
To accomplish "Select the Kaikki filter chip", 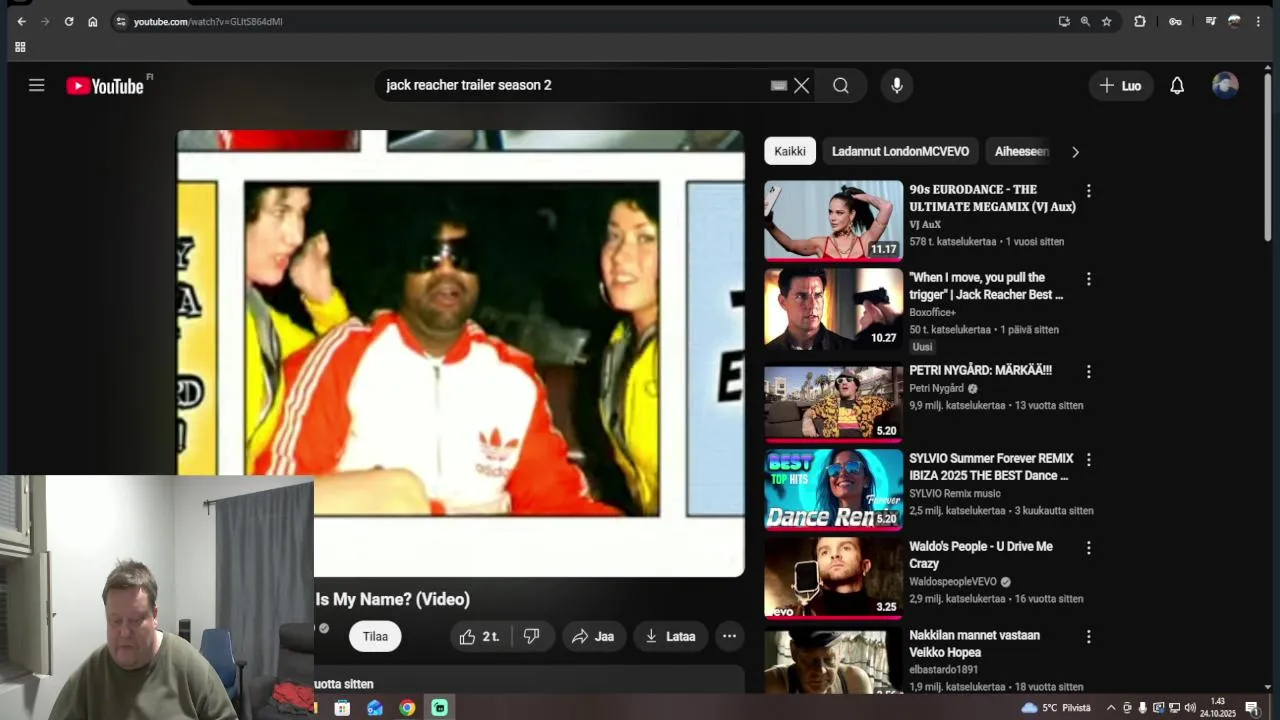I will 790,151.
